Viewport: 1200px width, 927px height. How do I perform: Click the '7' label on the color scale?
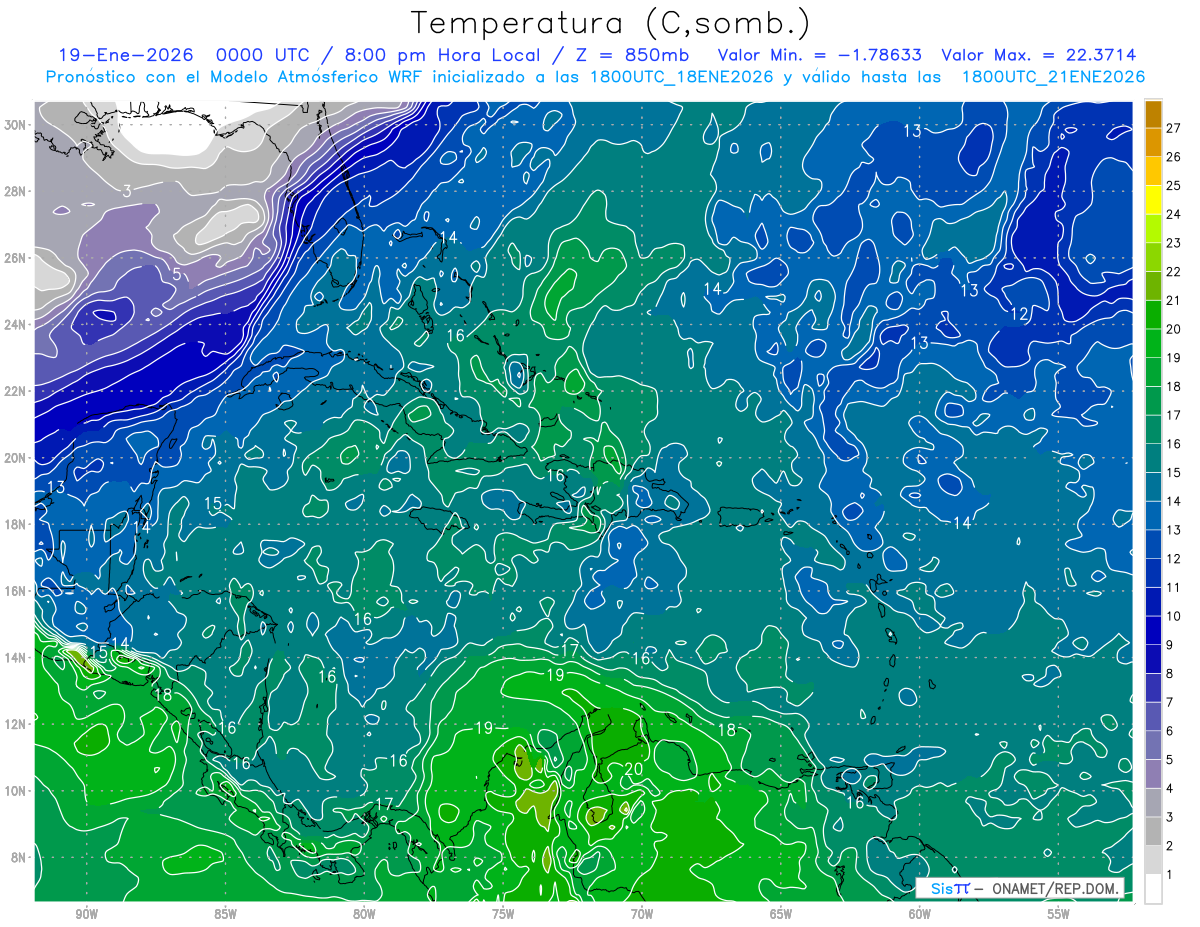(x=1169, y=702)
